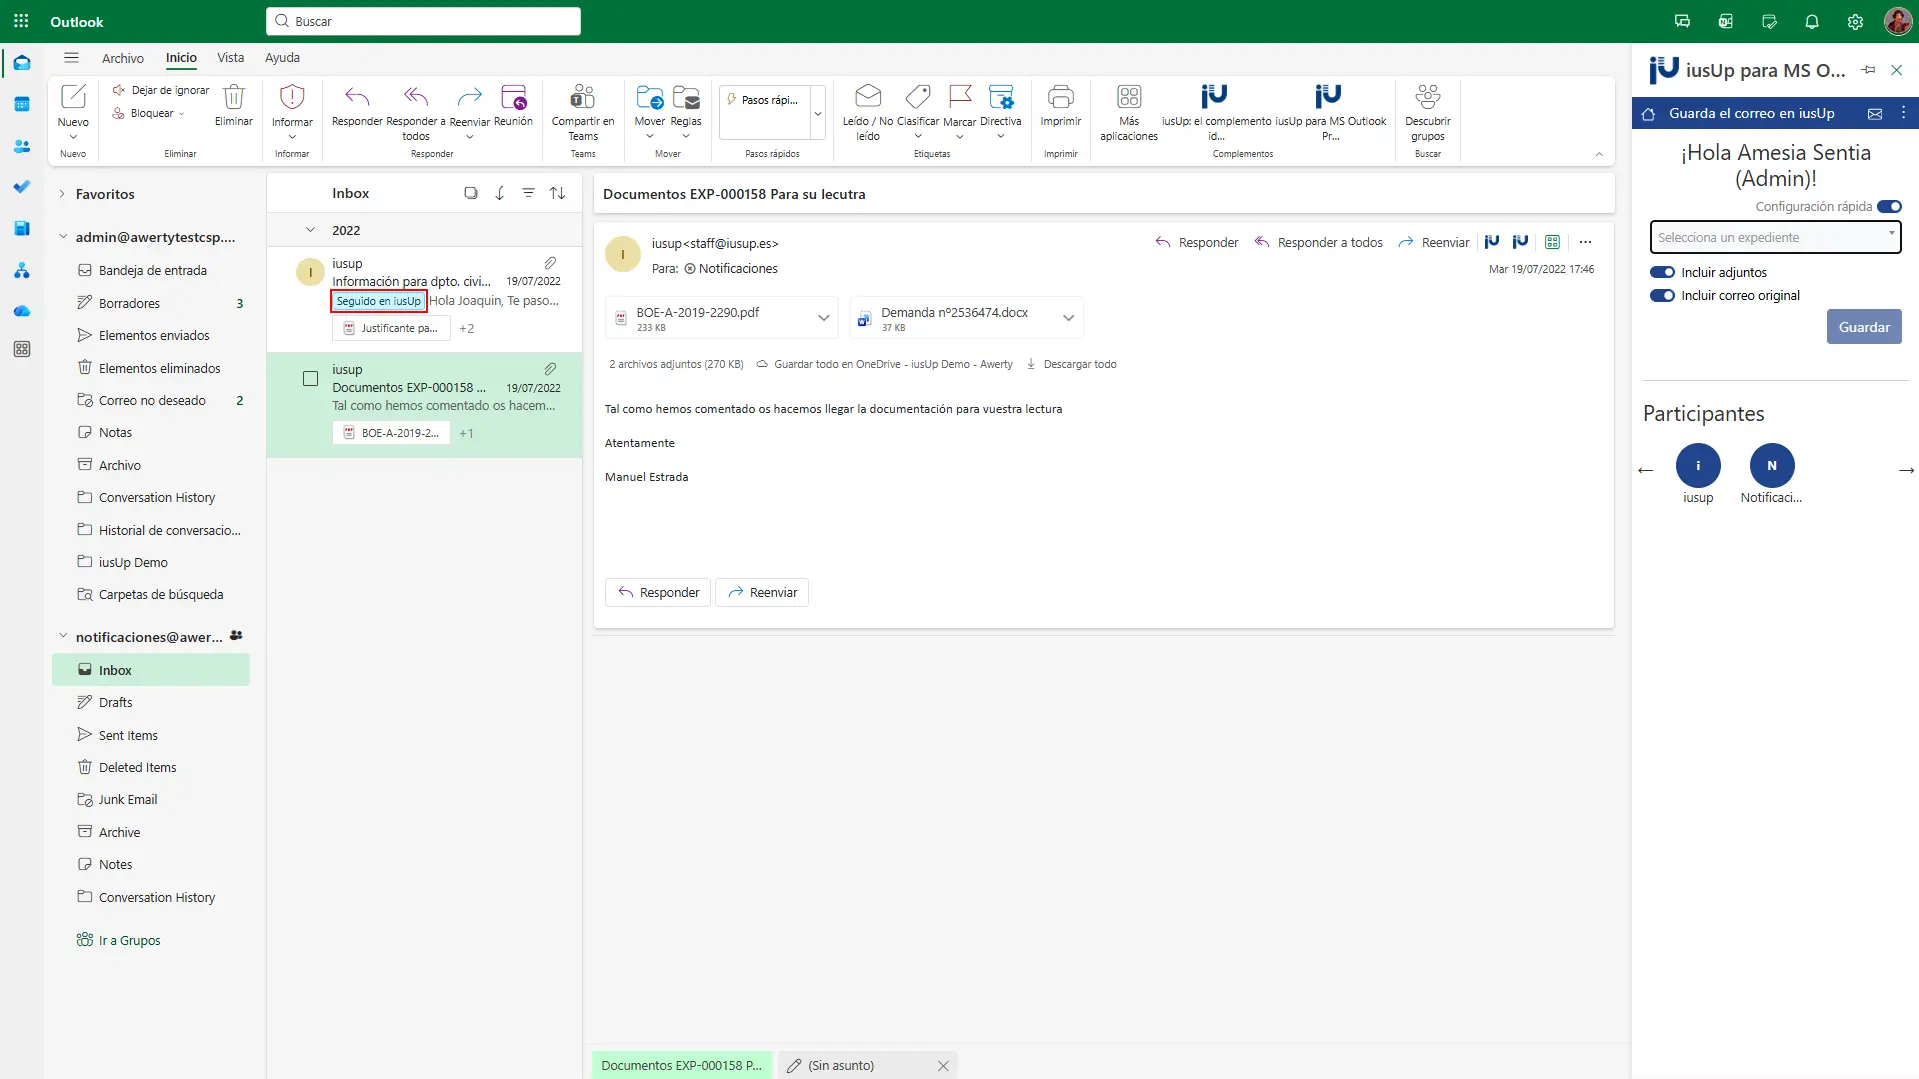Click Descargar todo attachments link
Image resolution: width=1919 pixels, height=1079 pixels.
pos(1079,364)
